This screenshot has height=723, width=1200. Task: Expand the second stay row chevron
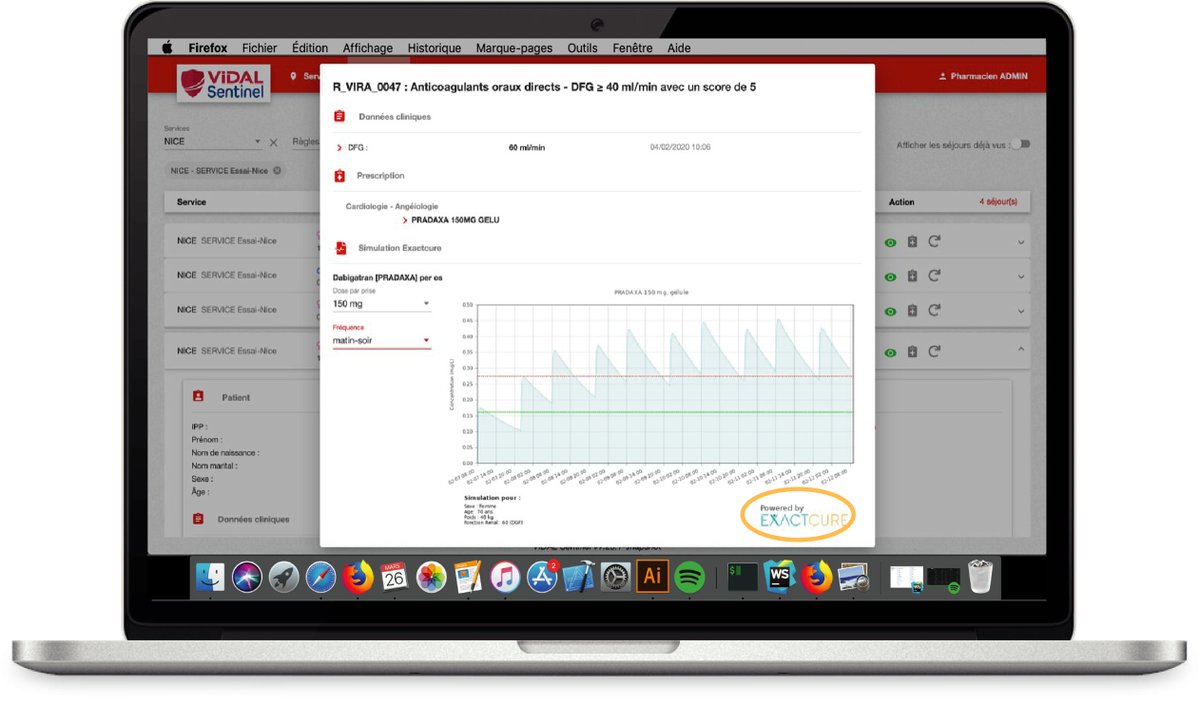pos(1021,276)
